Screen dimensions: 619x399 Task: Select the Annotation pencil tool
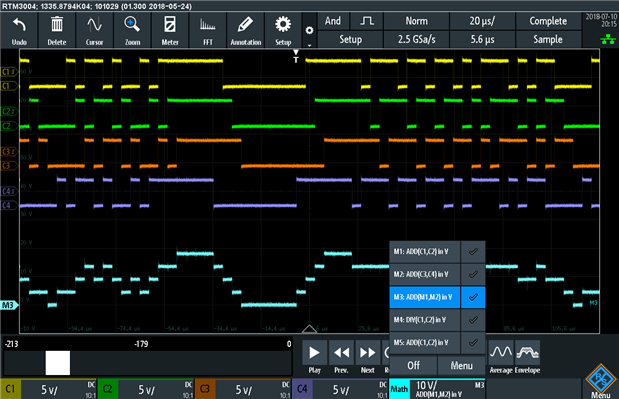[x=246, y=30]
